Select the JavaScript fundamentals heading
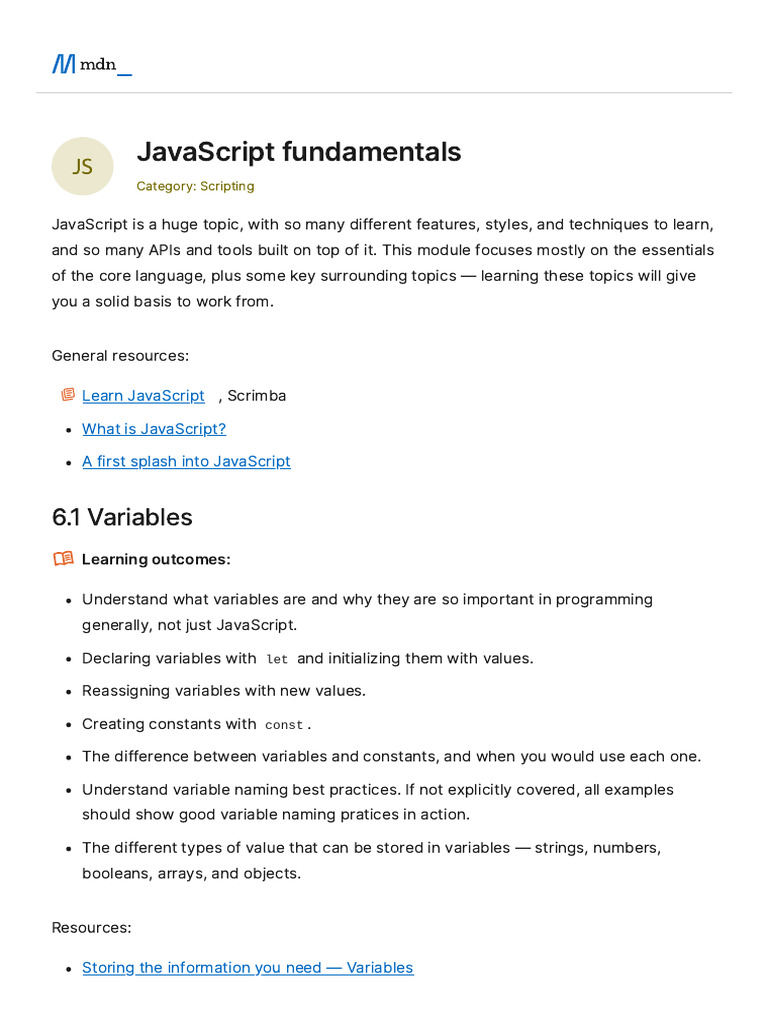Viewport: 768px width, 1024px height. pos(298,152)
